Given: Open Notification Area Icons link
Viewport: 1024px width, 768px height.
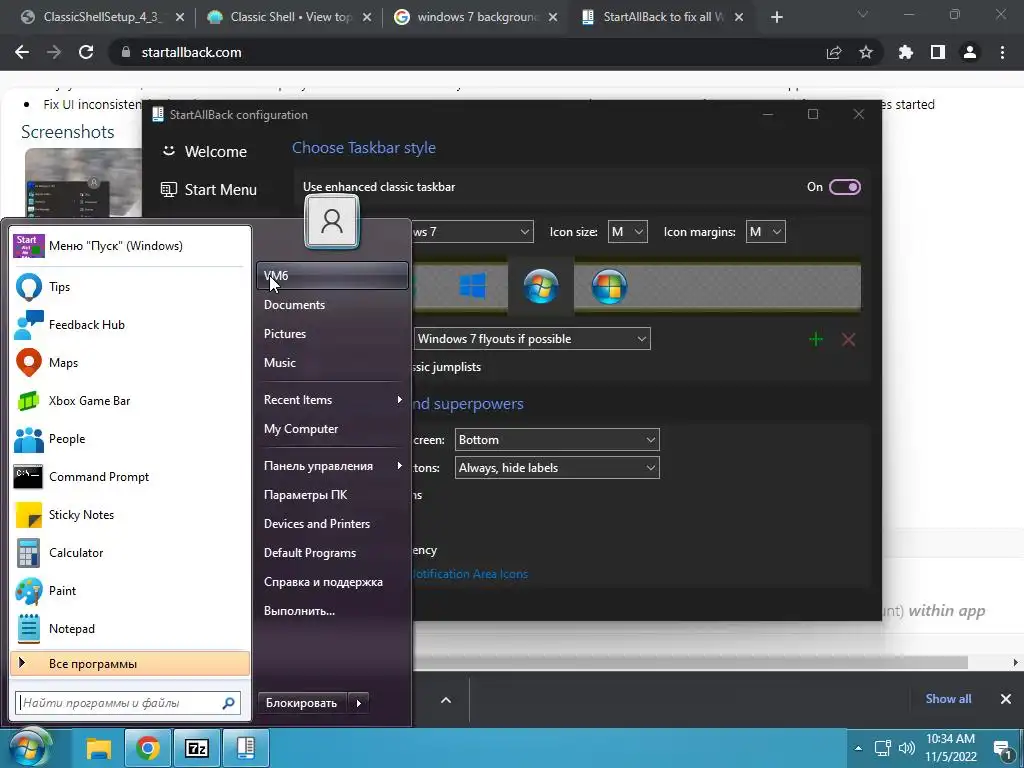Looking at the screenshot, I should (470, 574).
